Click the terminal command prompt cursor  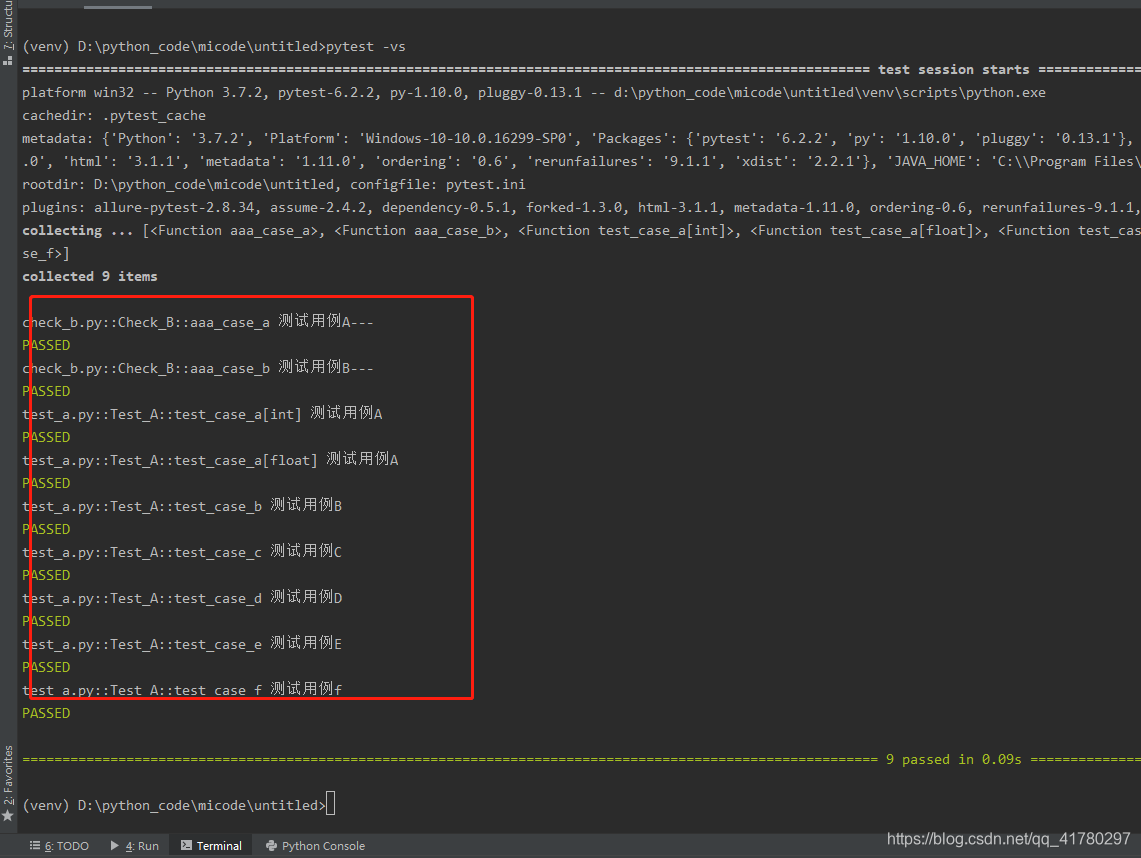coord(331,804)
